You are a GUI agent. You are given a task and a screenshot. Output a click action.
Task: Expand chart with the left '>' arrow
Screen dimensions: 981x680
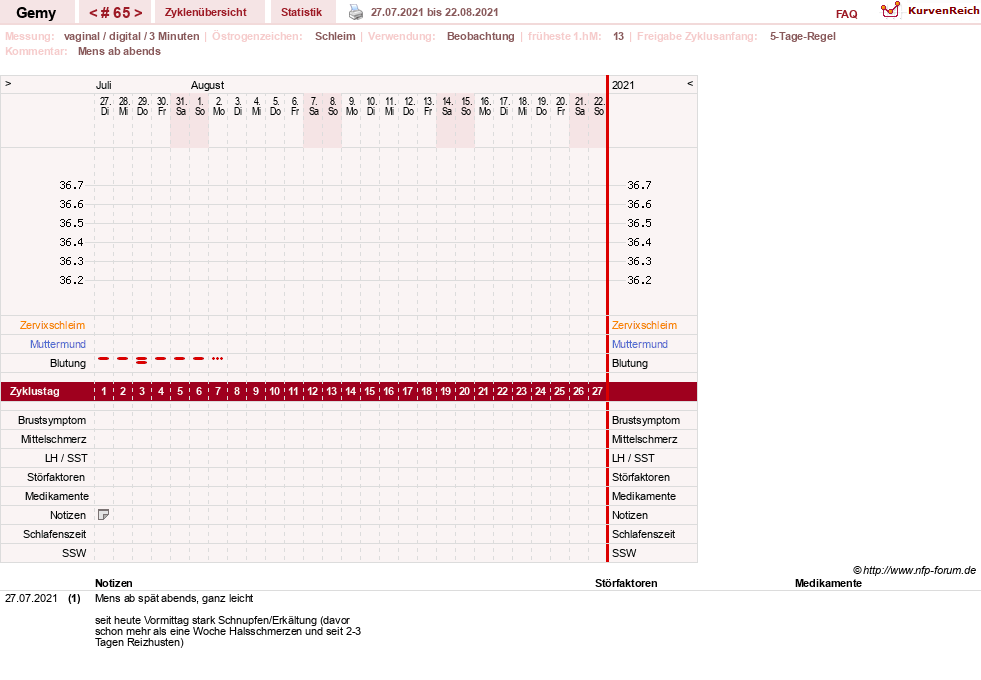coord(8,84)
